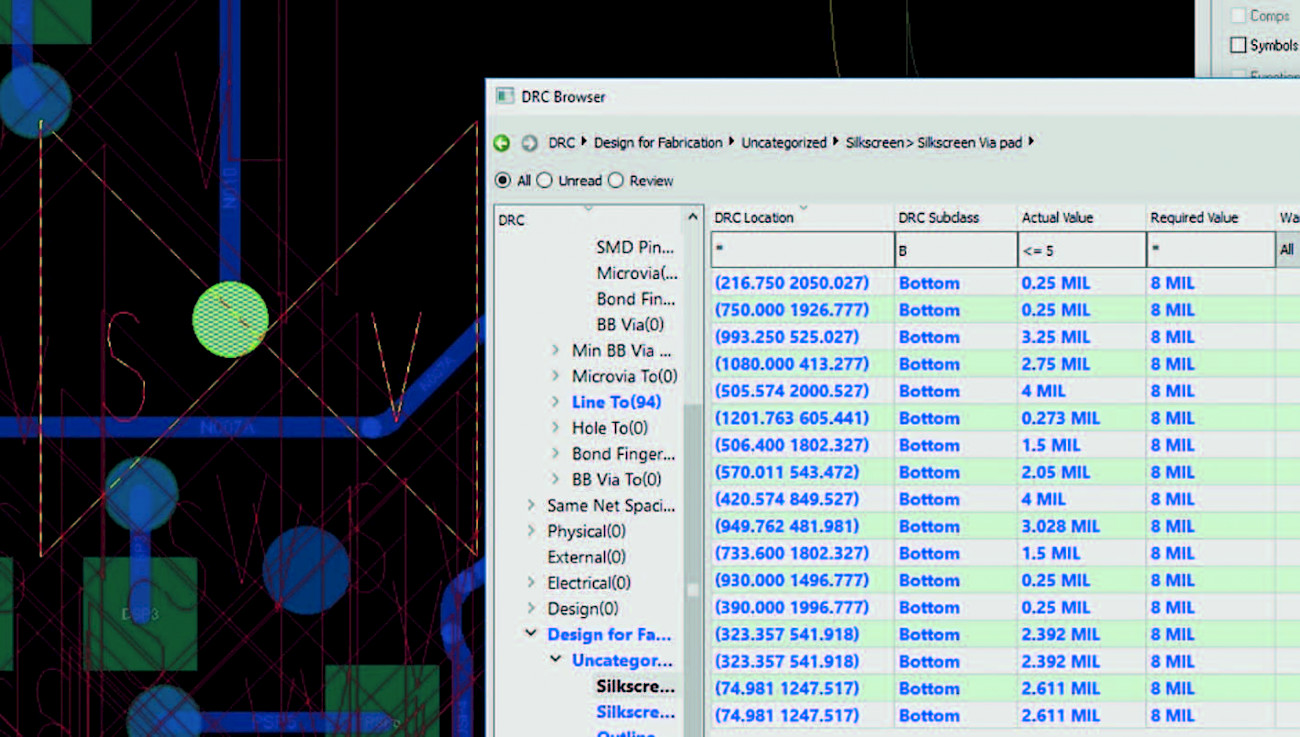Expand the Hole To(0) node
1300x737 pixels.
555,428
